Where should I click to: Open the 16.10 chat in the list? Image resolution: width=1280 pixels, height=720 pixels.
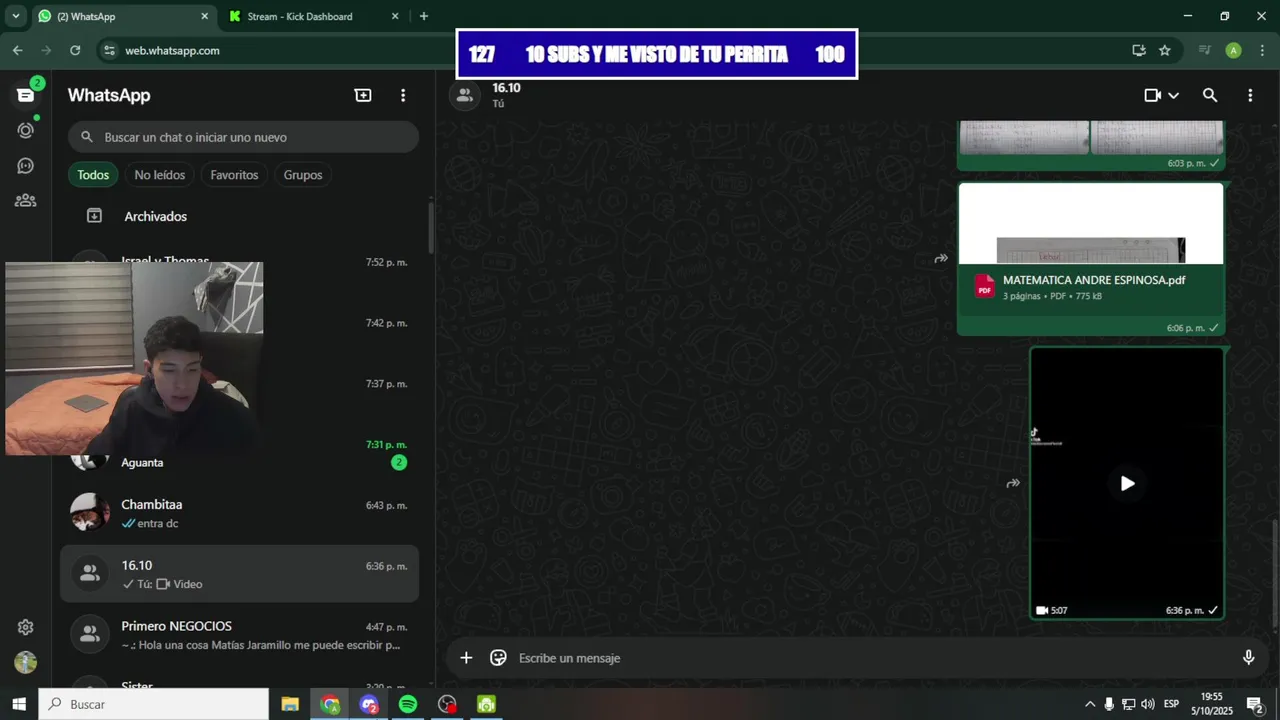pyautogui.click(x=240, y=574)
